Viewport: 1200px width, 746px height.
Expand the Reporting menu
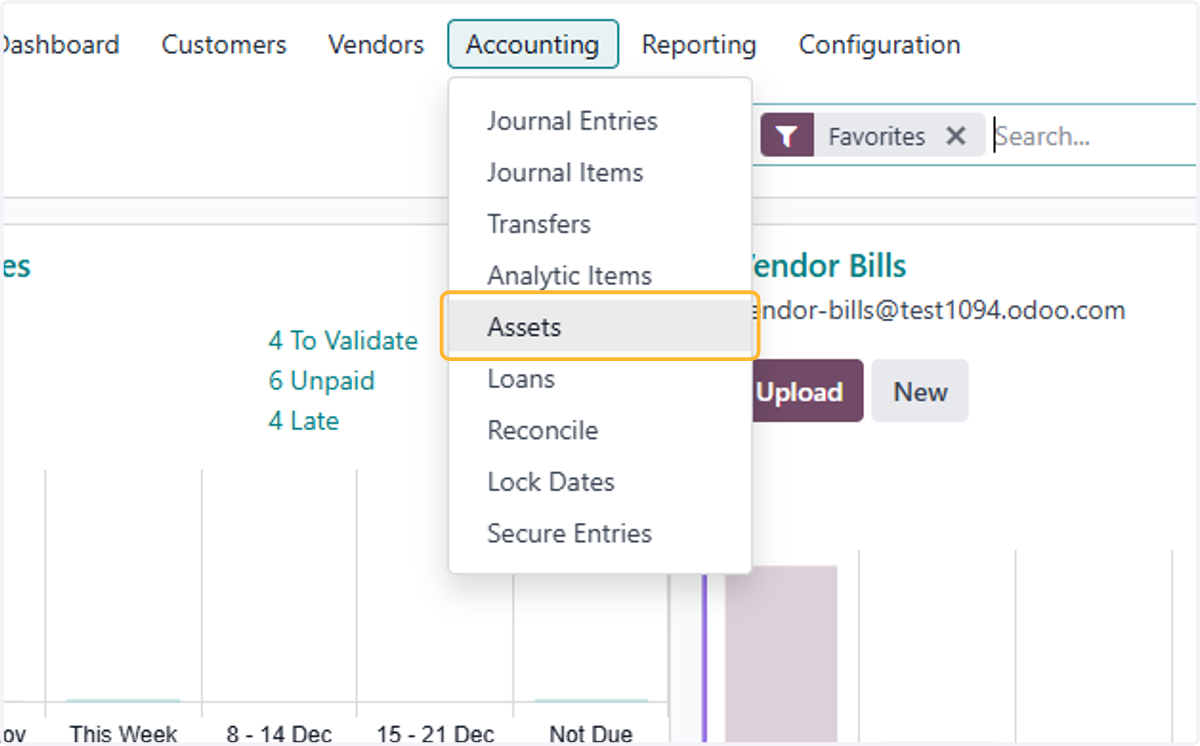pos(699,45)
